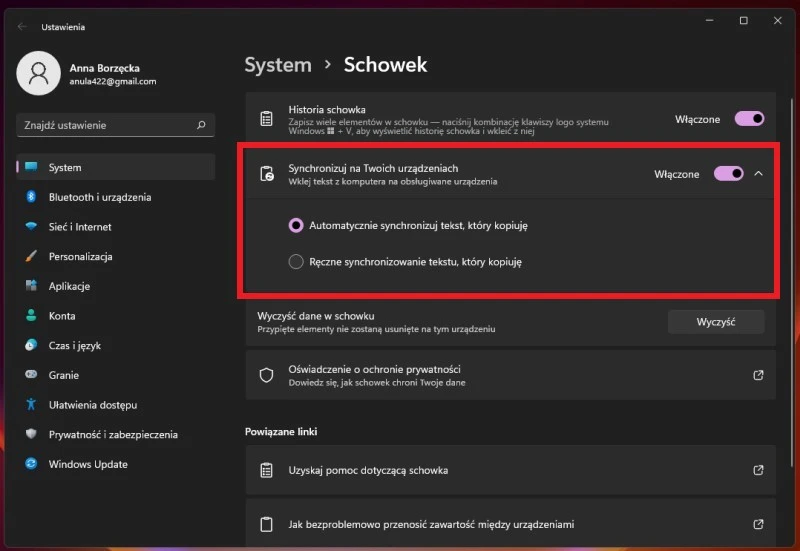Go to Granie settings
Image resolution: width=800 pixels, height=551 pixels.
pos(116,374)
